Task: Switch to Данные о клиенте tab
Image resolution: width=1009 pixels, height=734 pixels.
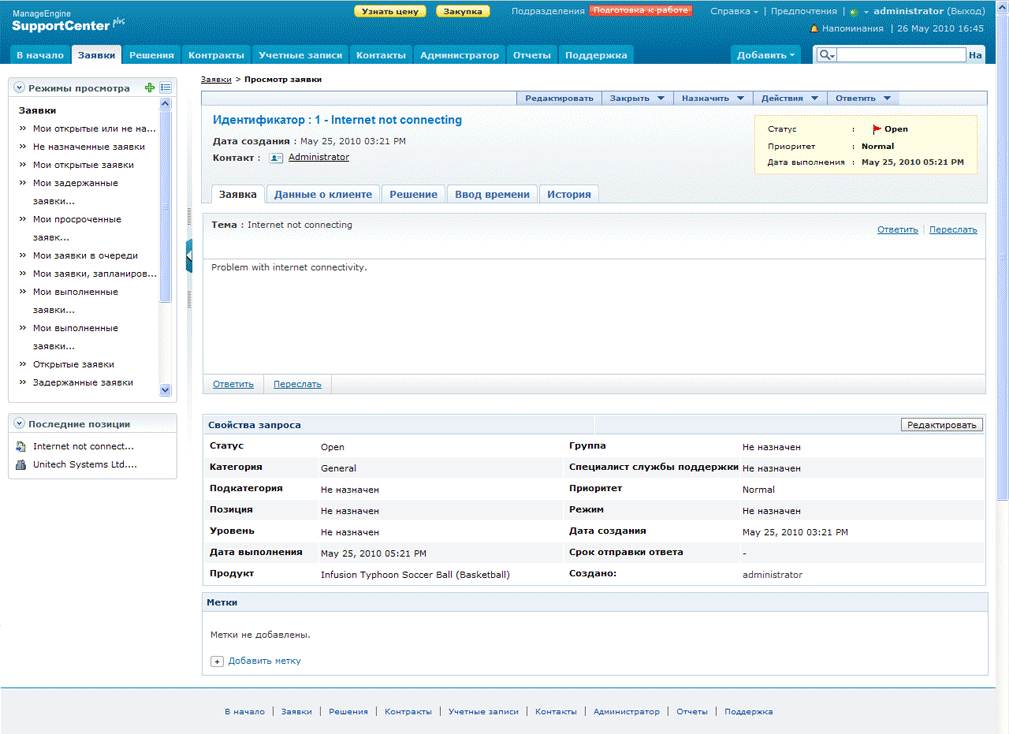Action: pos(323,194)
